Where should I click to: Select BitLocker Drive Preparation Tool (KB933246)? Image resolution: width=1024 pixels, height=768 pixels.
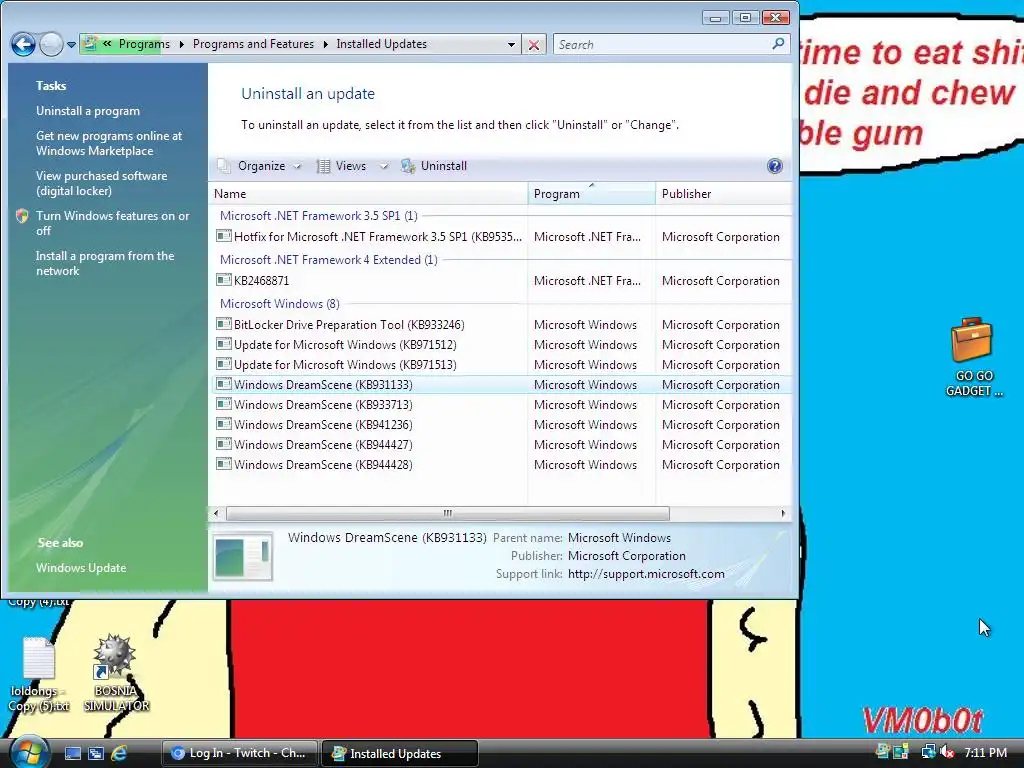pos(501,325)
